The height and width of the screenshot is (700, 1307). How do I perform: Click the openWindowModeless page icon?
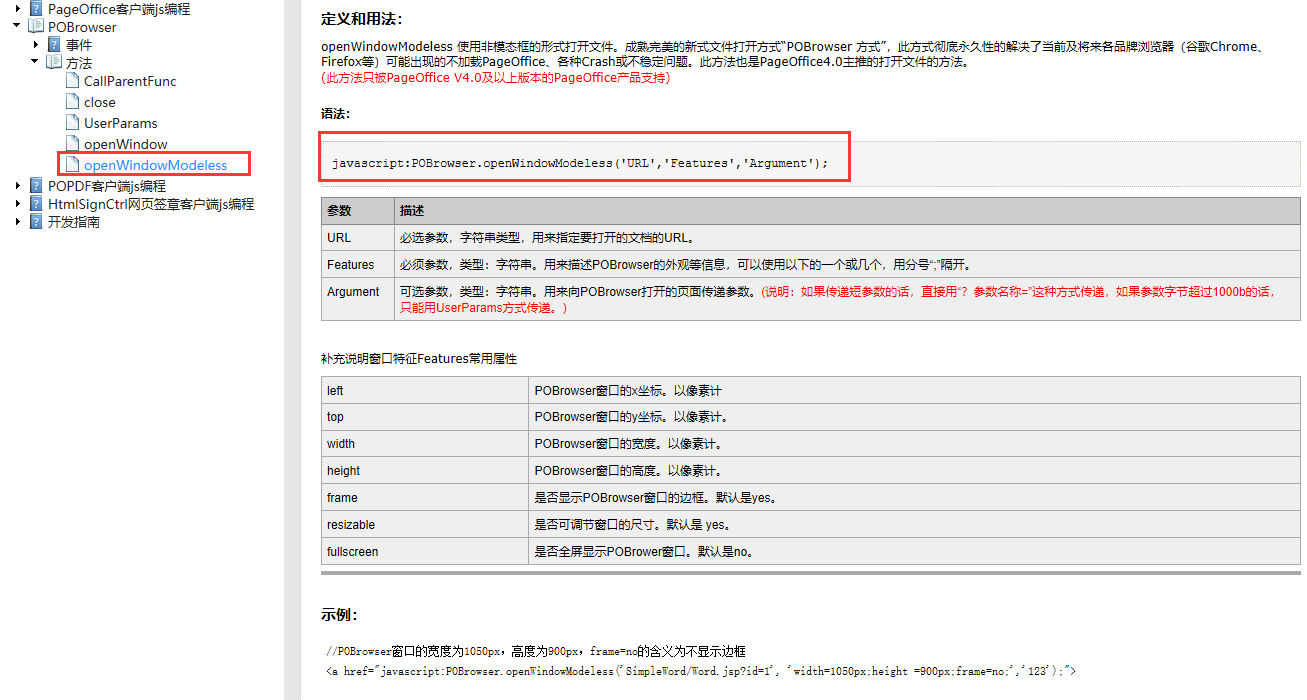click(x=72, y=164)
